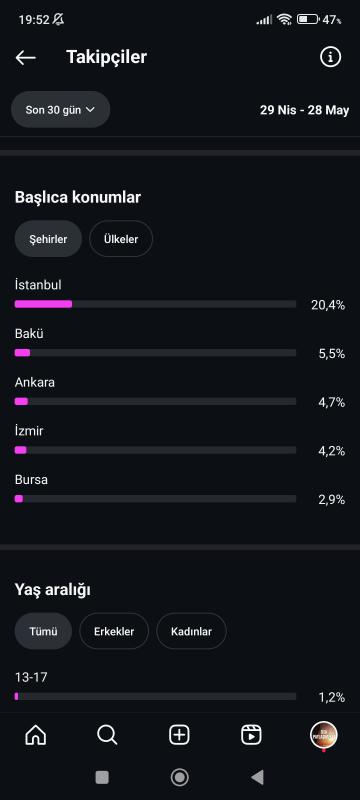The image size is (360, 800).
Task: Open the Search magnifier tab
Action: click(x=107, y=735)
